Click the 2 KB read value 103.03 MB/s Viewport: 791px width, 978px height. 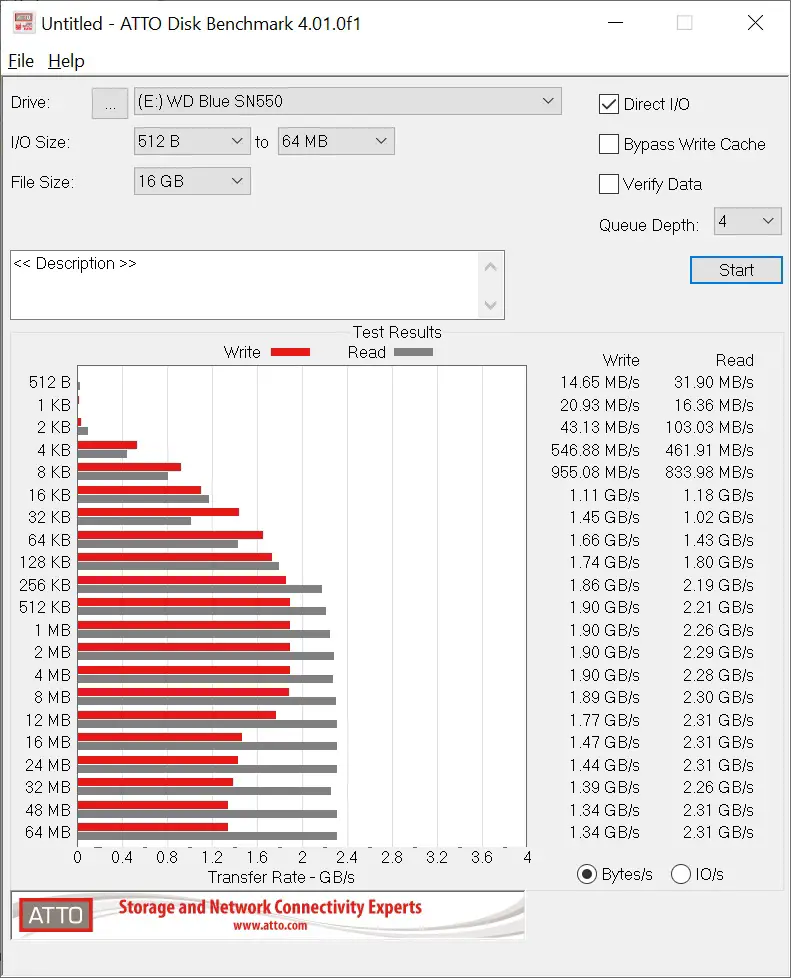coord(709,427)
